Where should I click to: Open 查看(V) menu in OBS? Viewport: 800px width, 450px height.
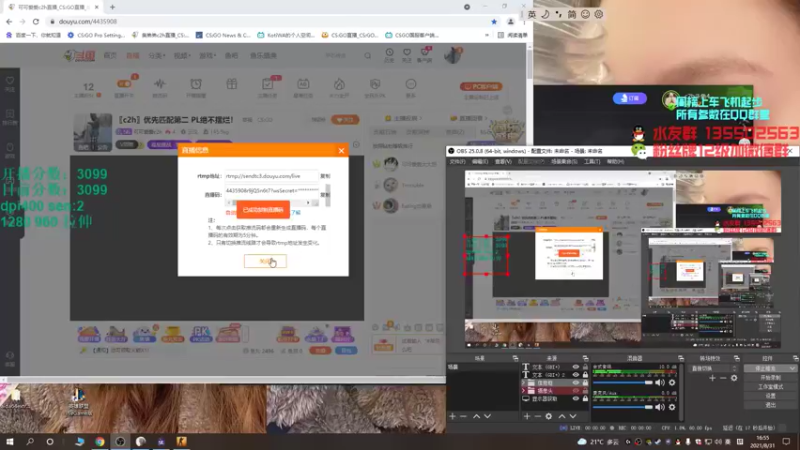click(503, 162)
